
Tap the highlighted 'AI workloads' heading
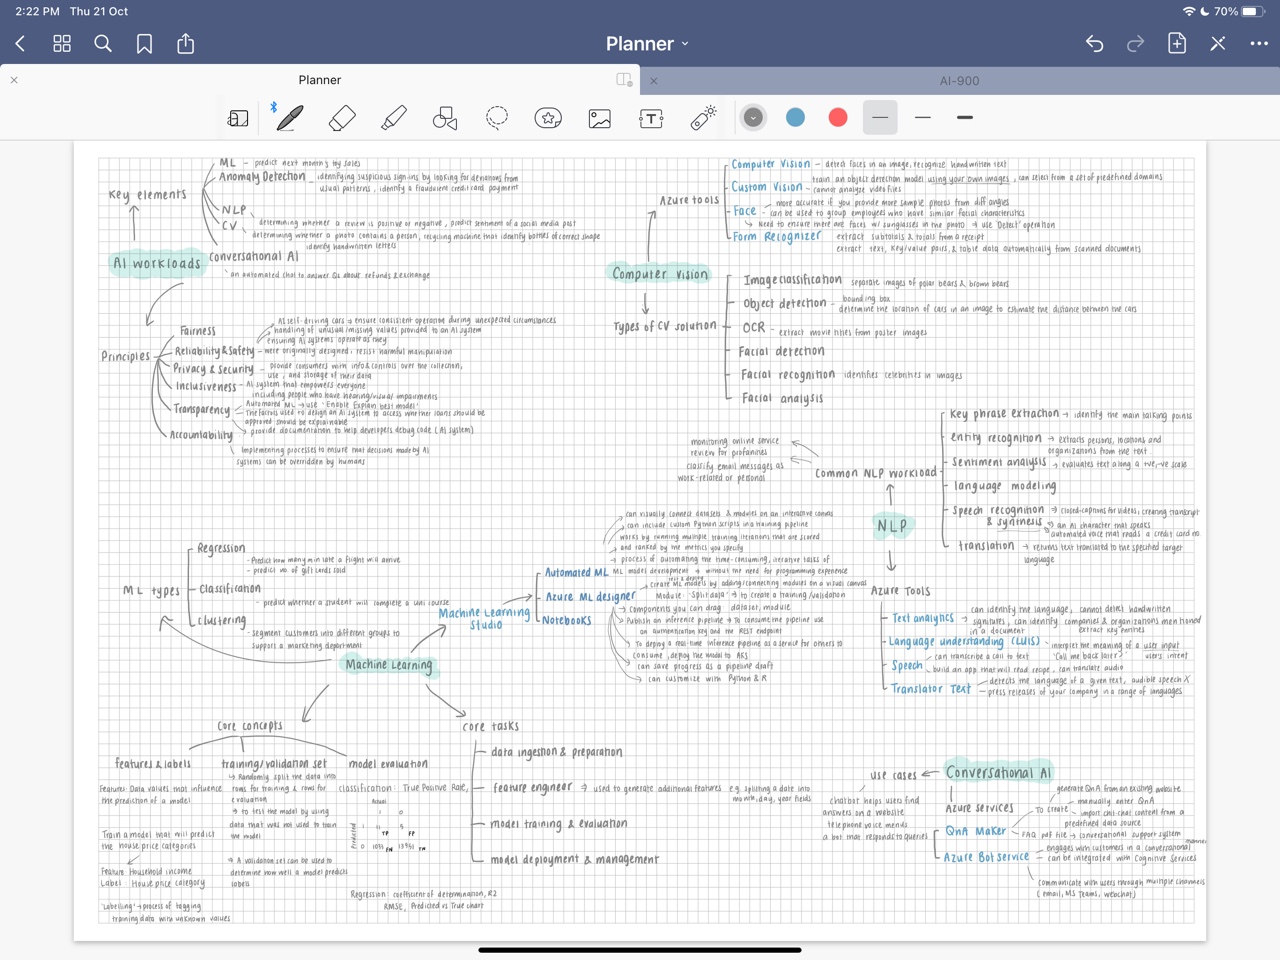click(x=157, y=264)
